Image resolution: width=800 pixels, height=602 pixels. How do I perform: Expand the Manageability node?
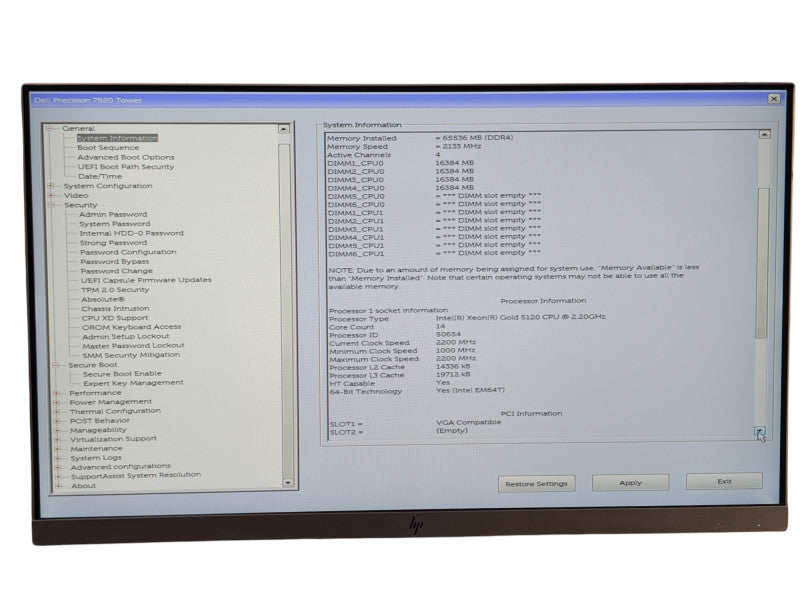pyautogui.click(x=57, y=430)
